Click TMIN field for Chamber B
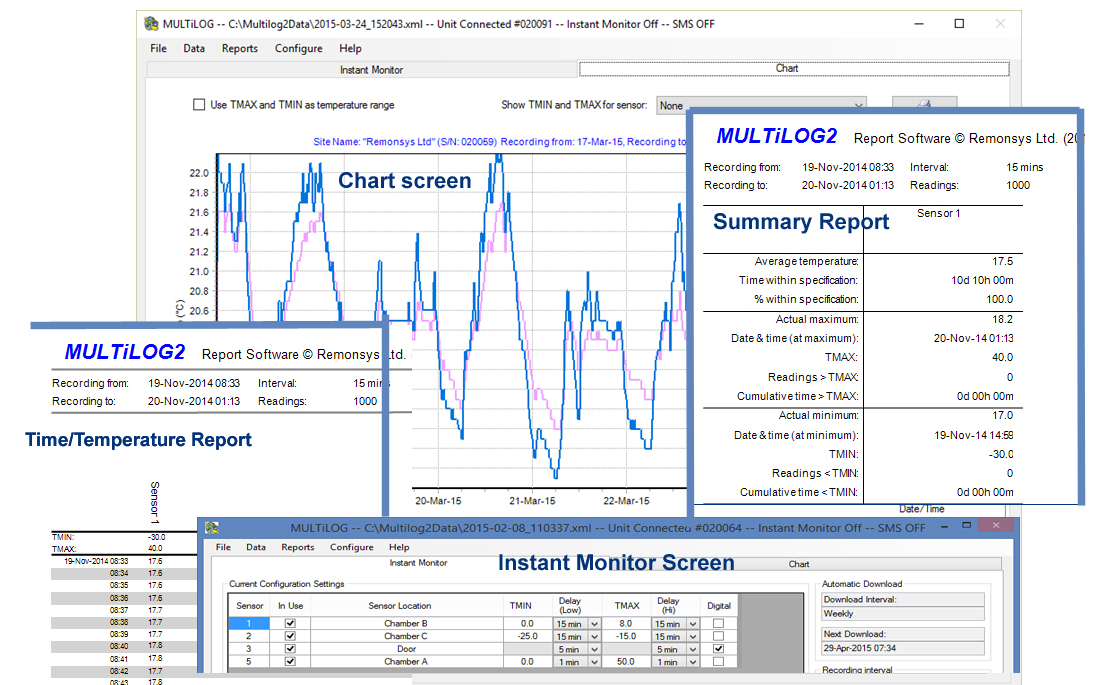This screenshot has width=1108, height=685. pos(527,623)
